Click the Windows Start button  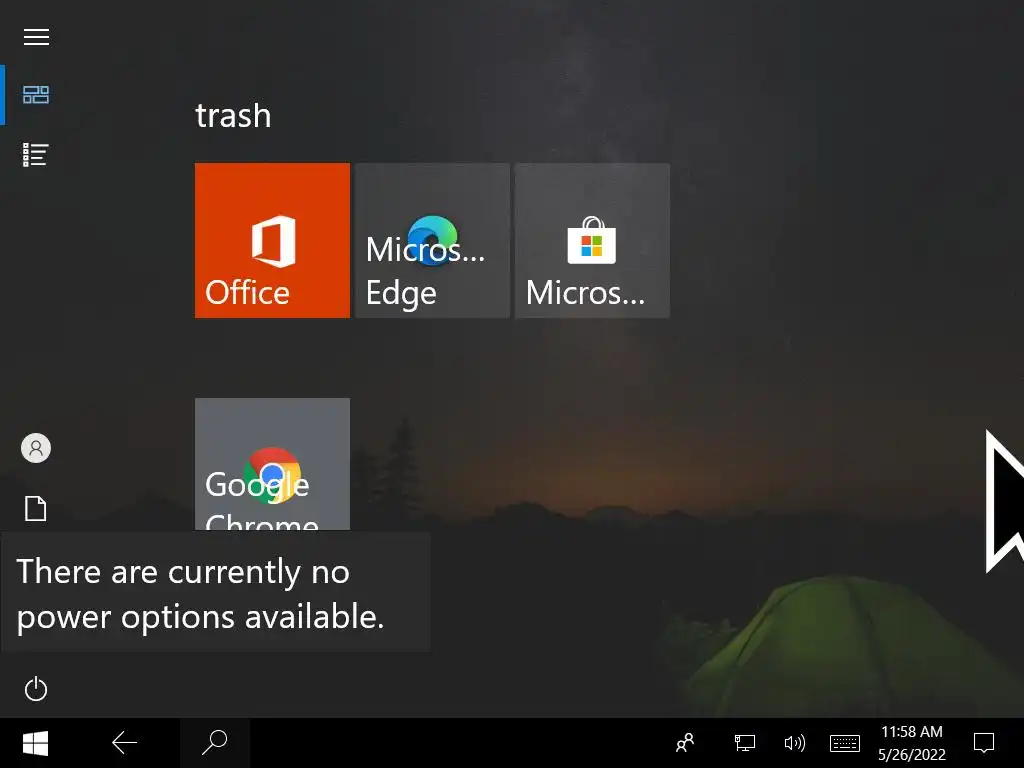(35, 743)
